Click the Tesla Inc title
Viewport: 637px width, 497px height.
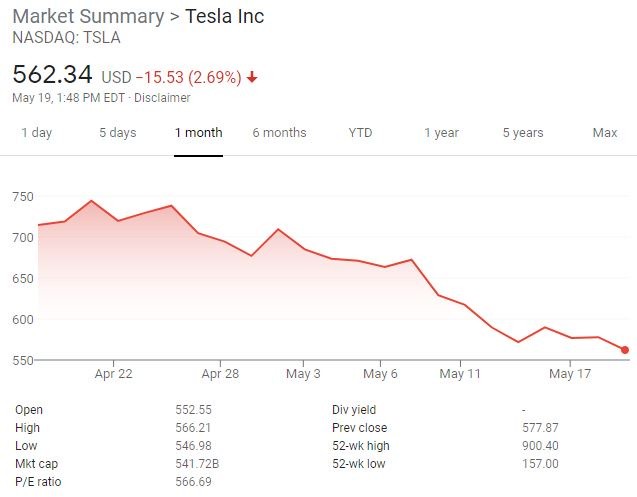(x=225, y=17)
